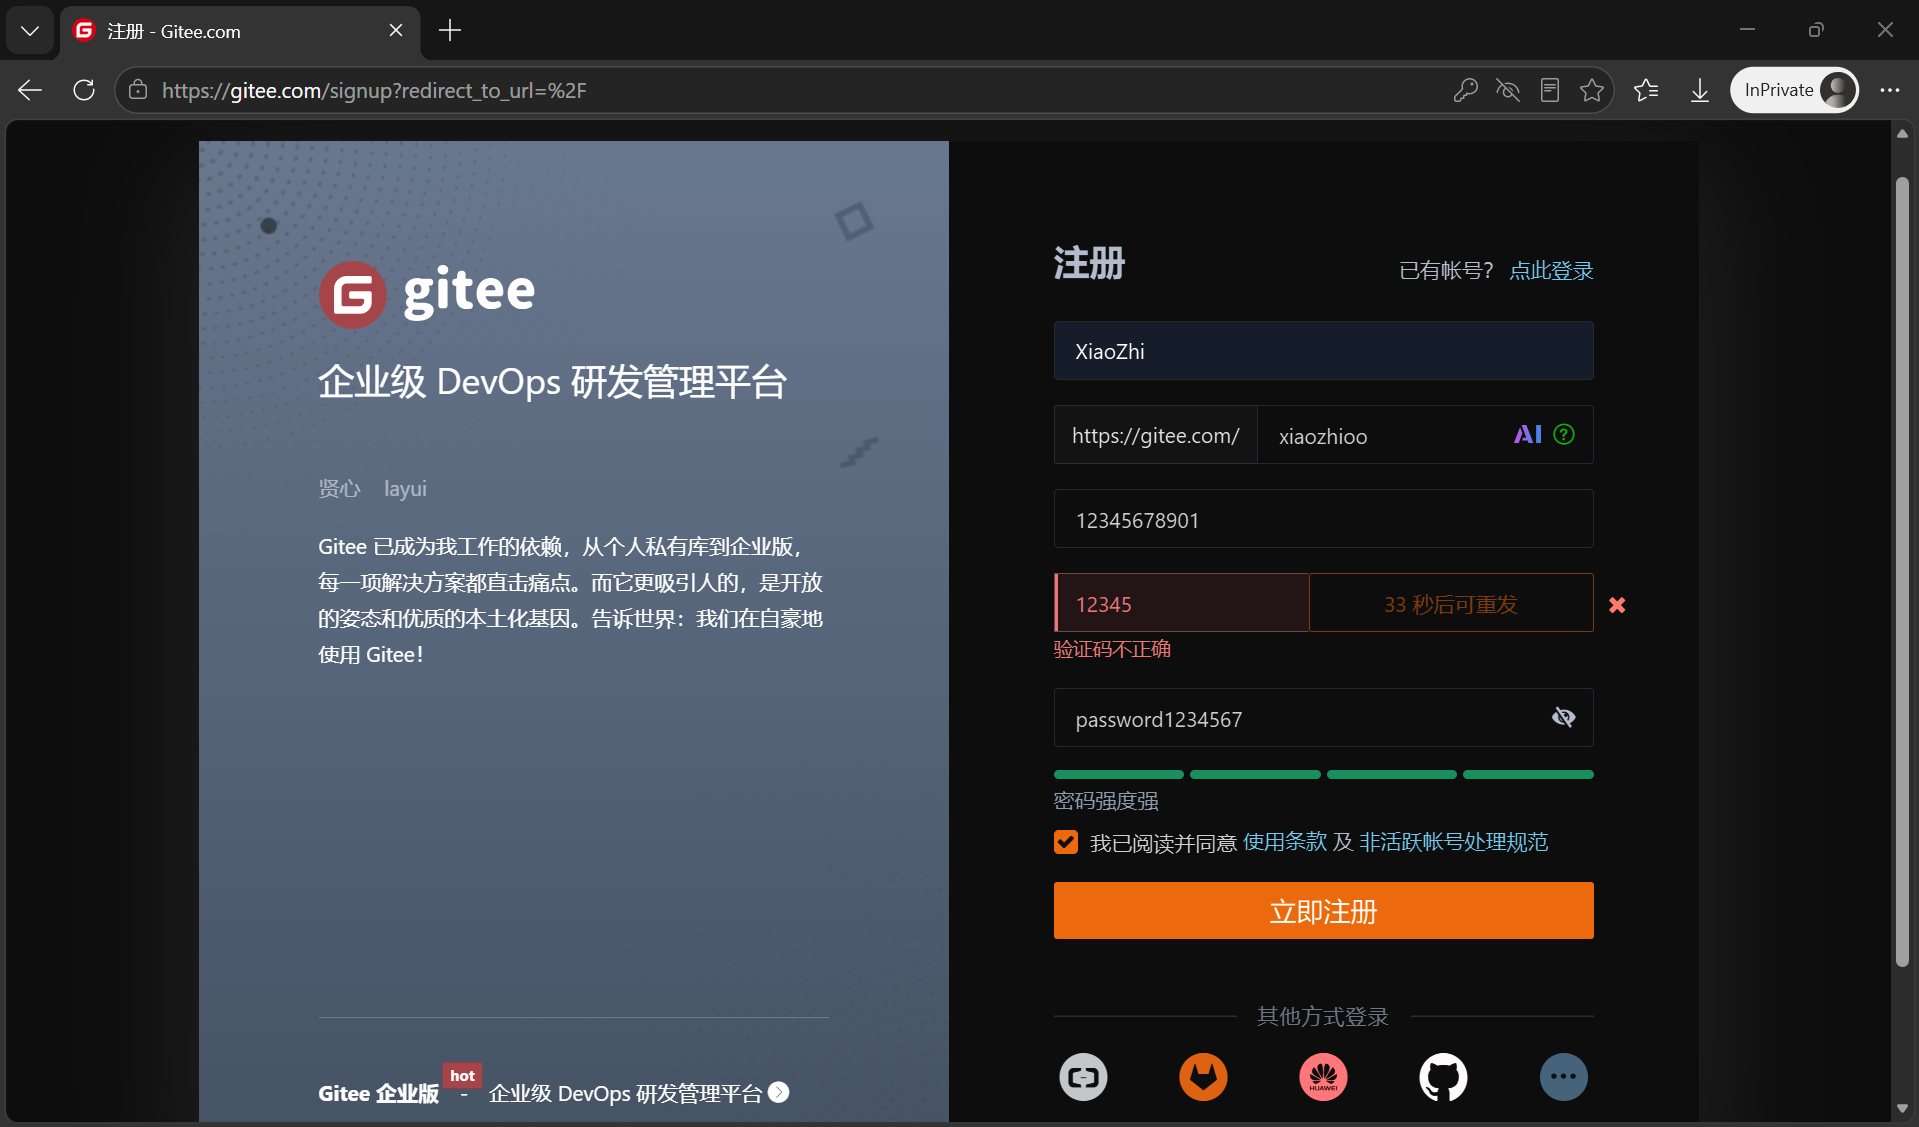
Task: Open the InPrivate profile button
Action: [x=1794, y=90]
